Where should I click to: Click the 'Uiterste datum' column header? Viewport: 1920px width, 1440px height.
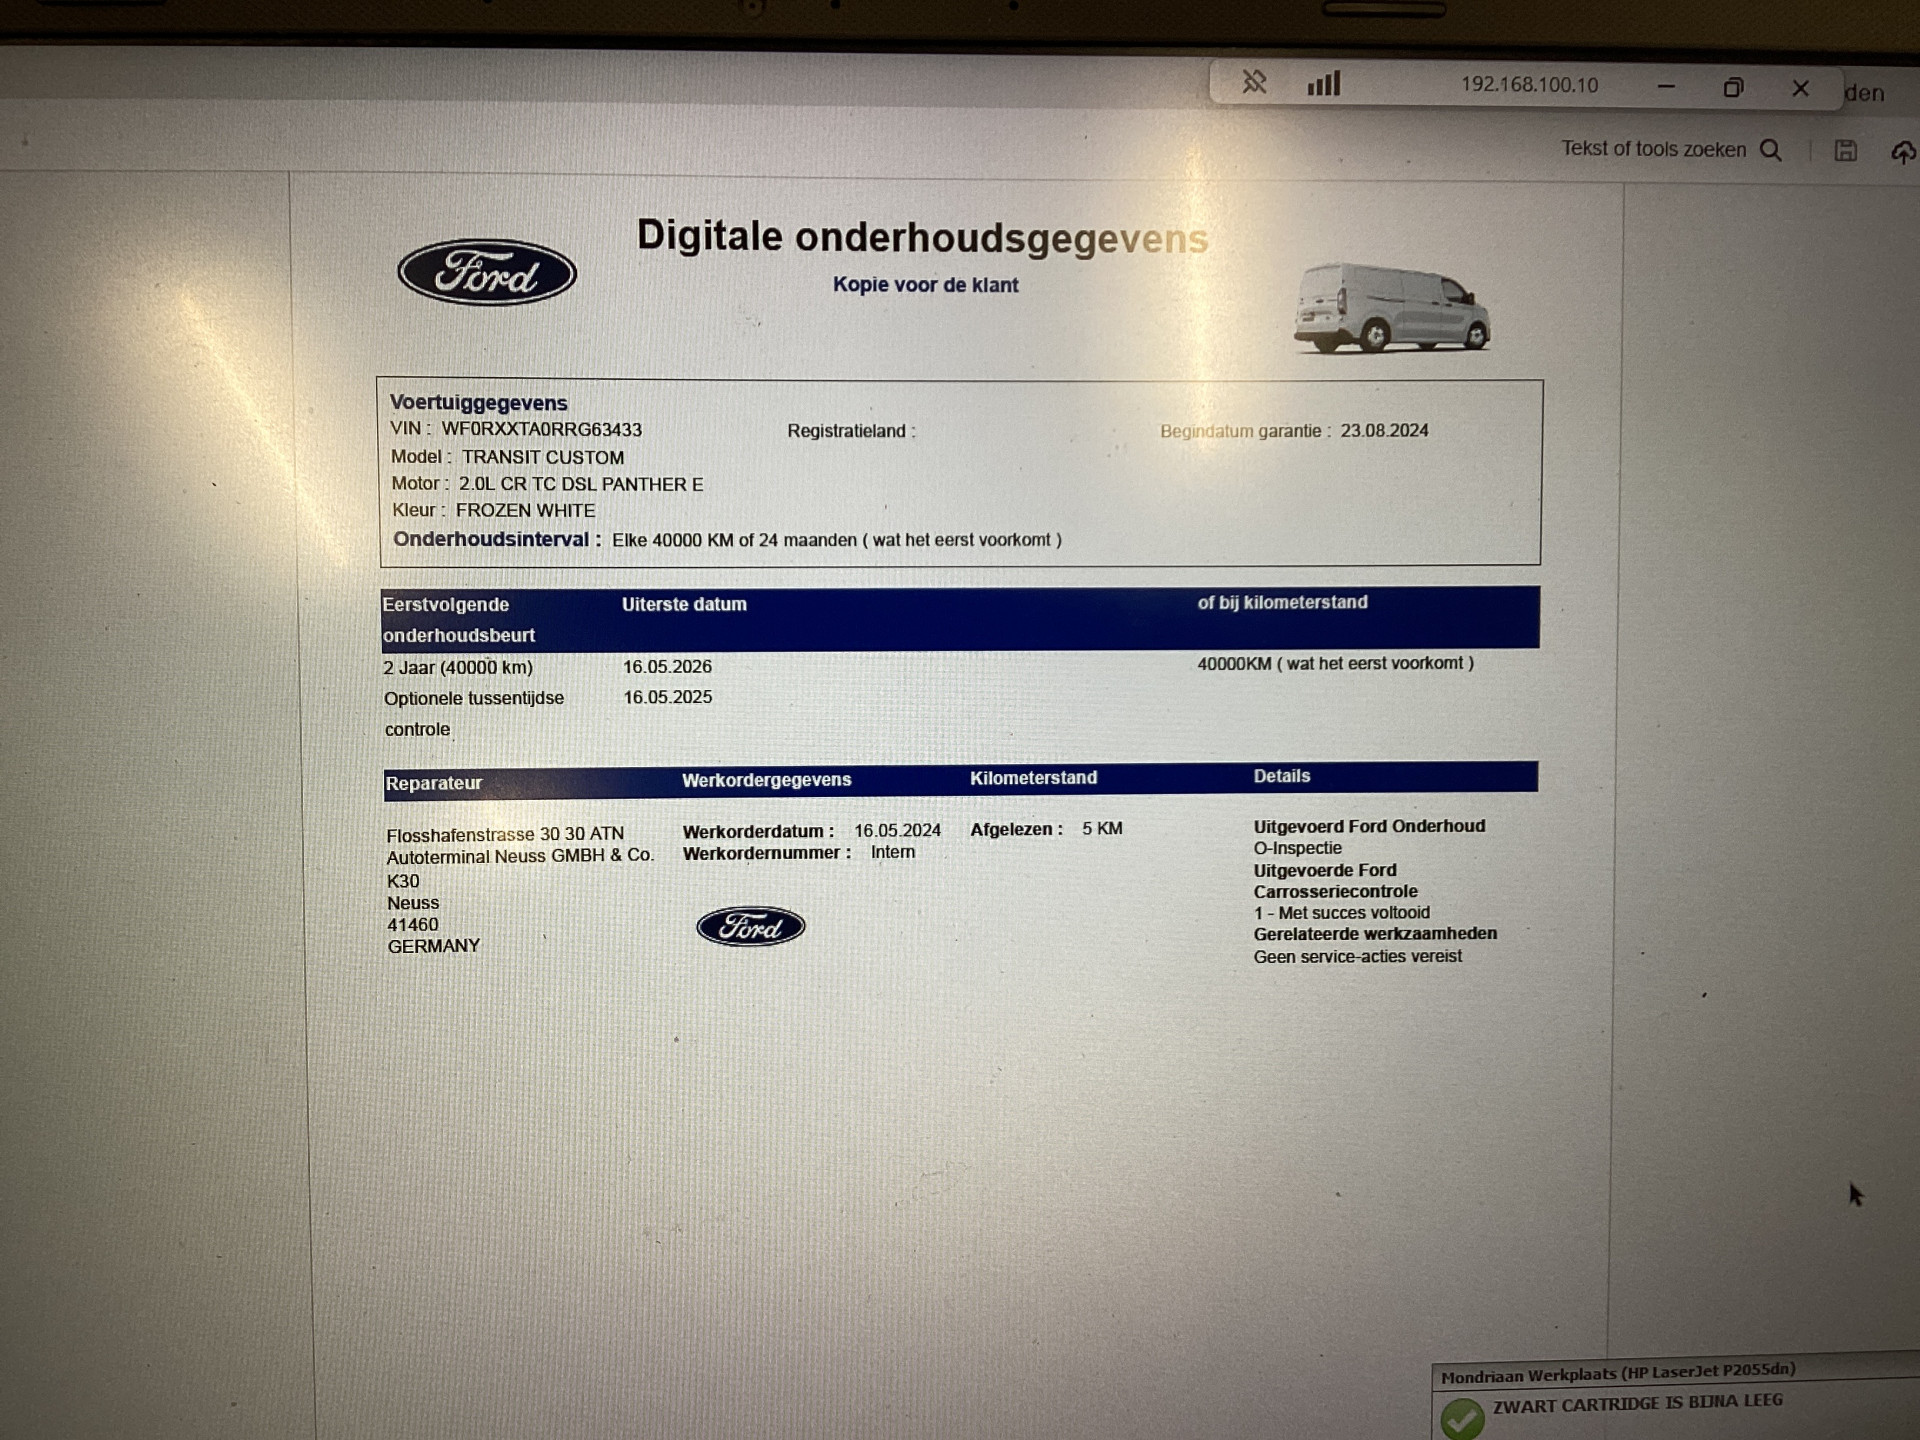click(684, 604)
